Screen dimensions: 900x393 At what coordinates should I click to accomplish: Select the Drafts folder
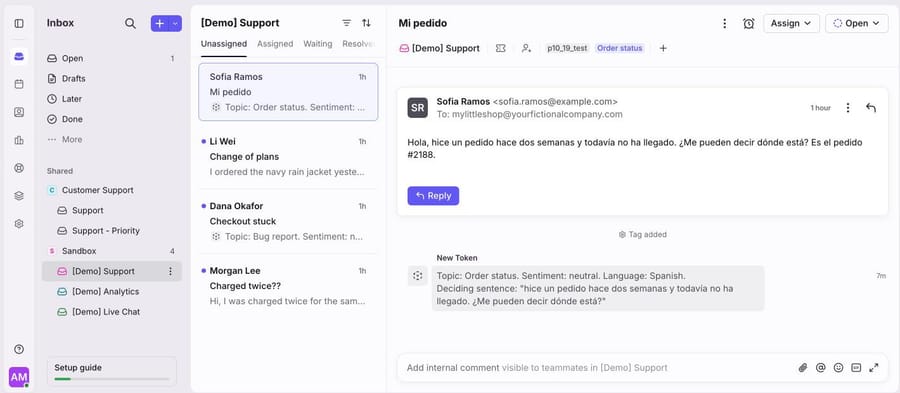click(x=112, y=79)
